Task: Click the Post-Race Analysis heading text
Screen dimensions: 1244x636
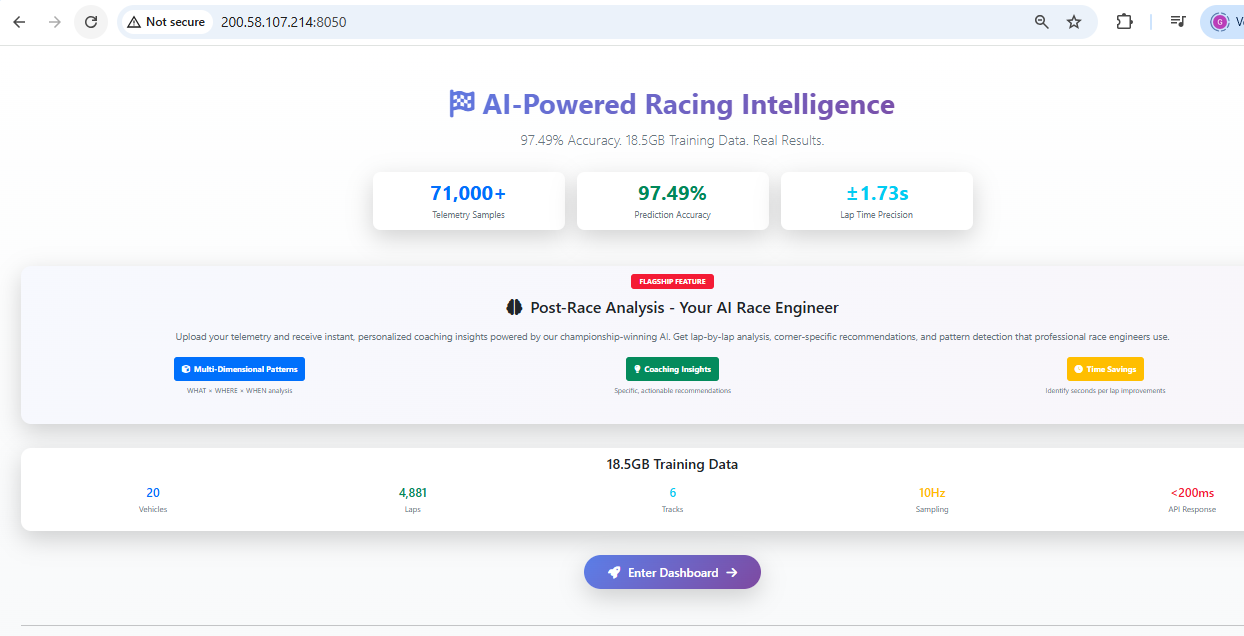Action: 684,308
